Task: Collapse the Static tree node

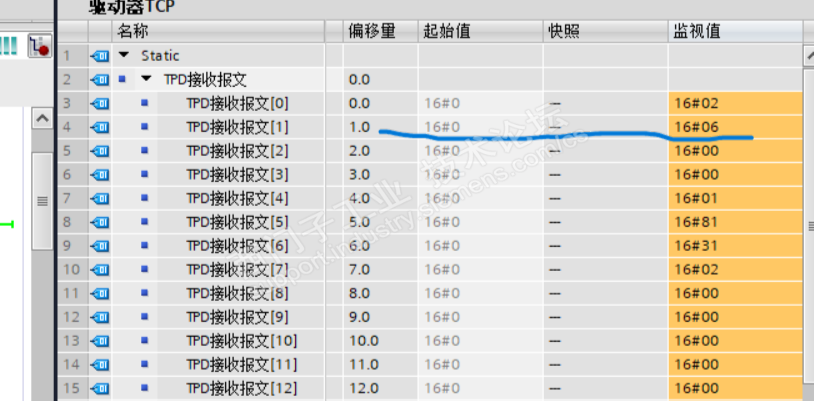Action: click(123, 55)
